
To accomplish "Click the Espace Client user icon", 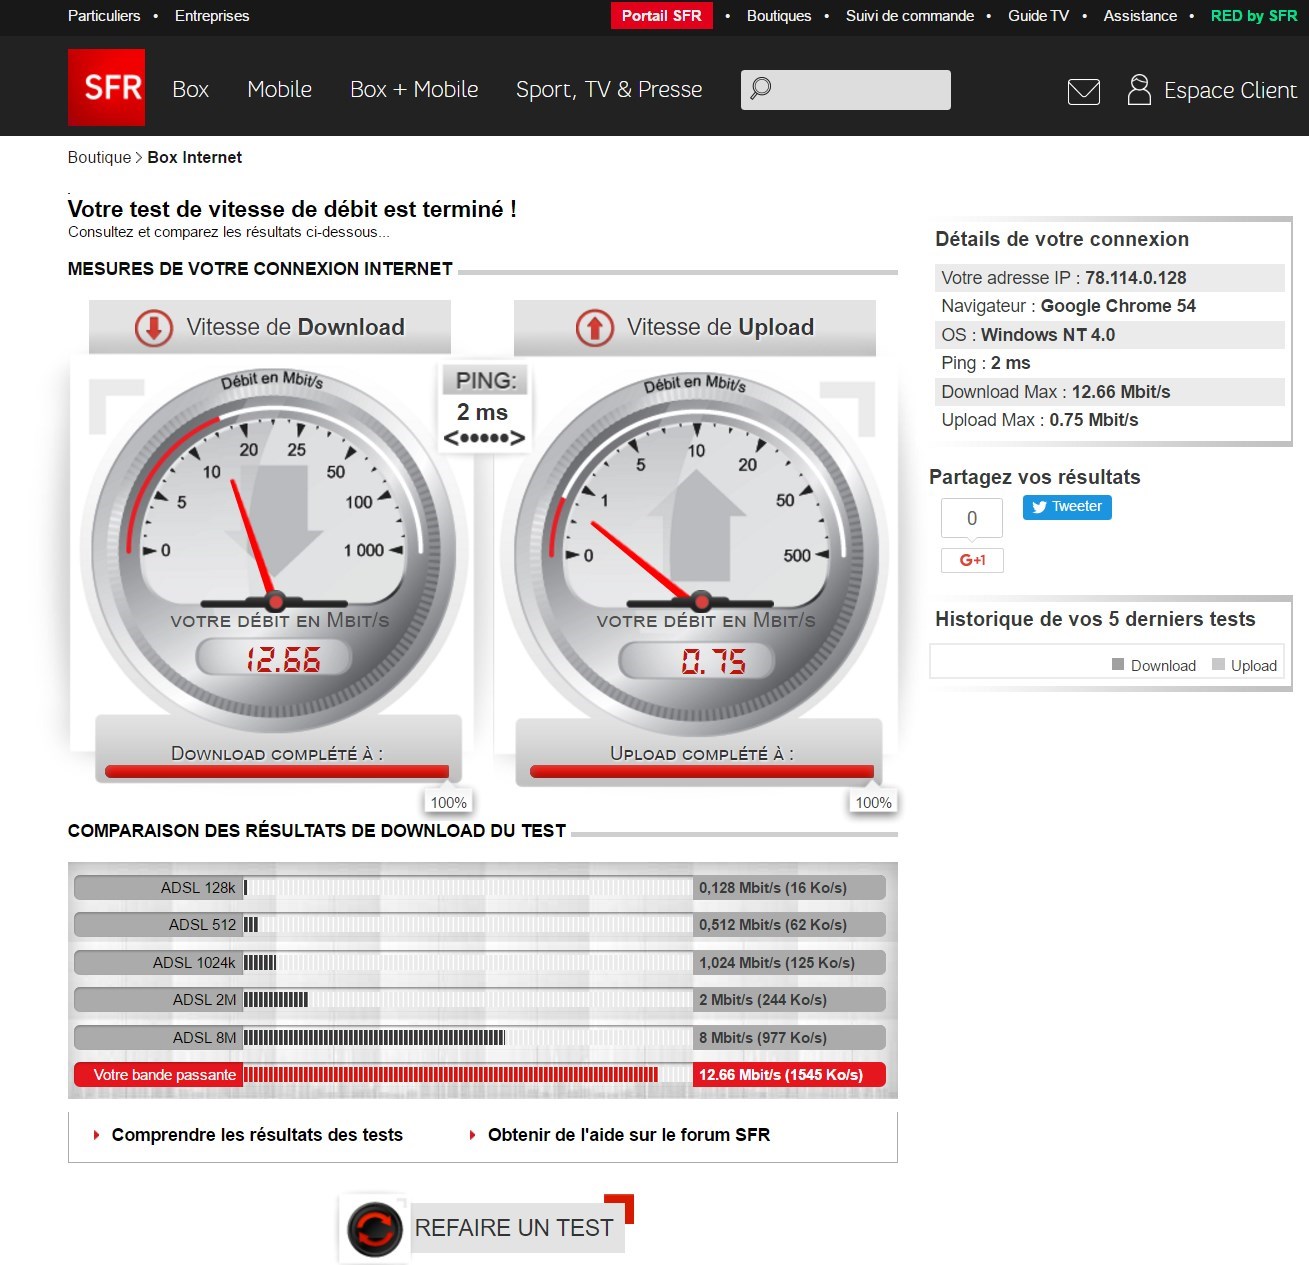I will [x=1137, y=89].
